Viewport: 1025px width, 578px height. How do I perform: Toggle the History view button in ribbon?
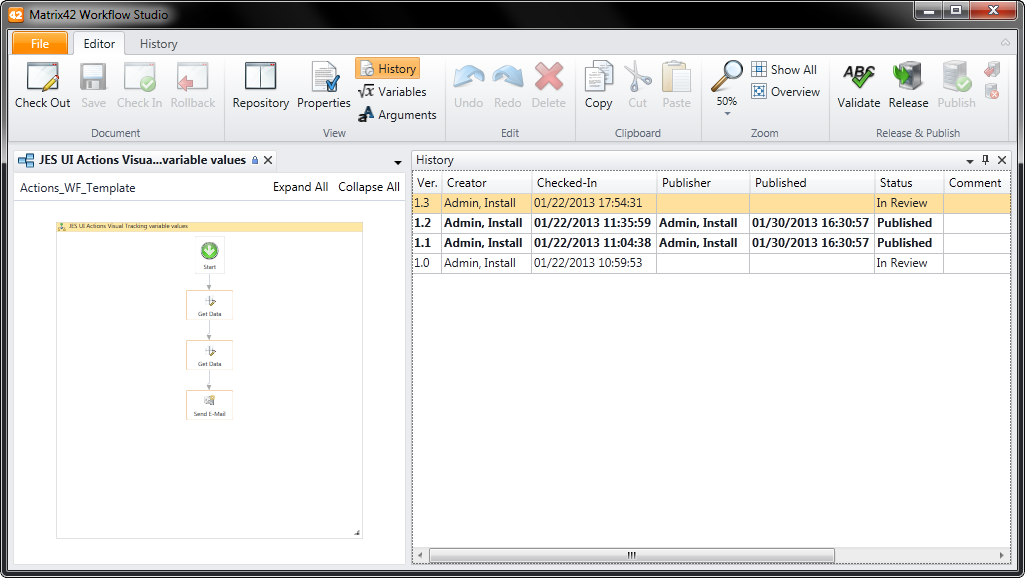tap(388, 69)
